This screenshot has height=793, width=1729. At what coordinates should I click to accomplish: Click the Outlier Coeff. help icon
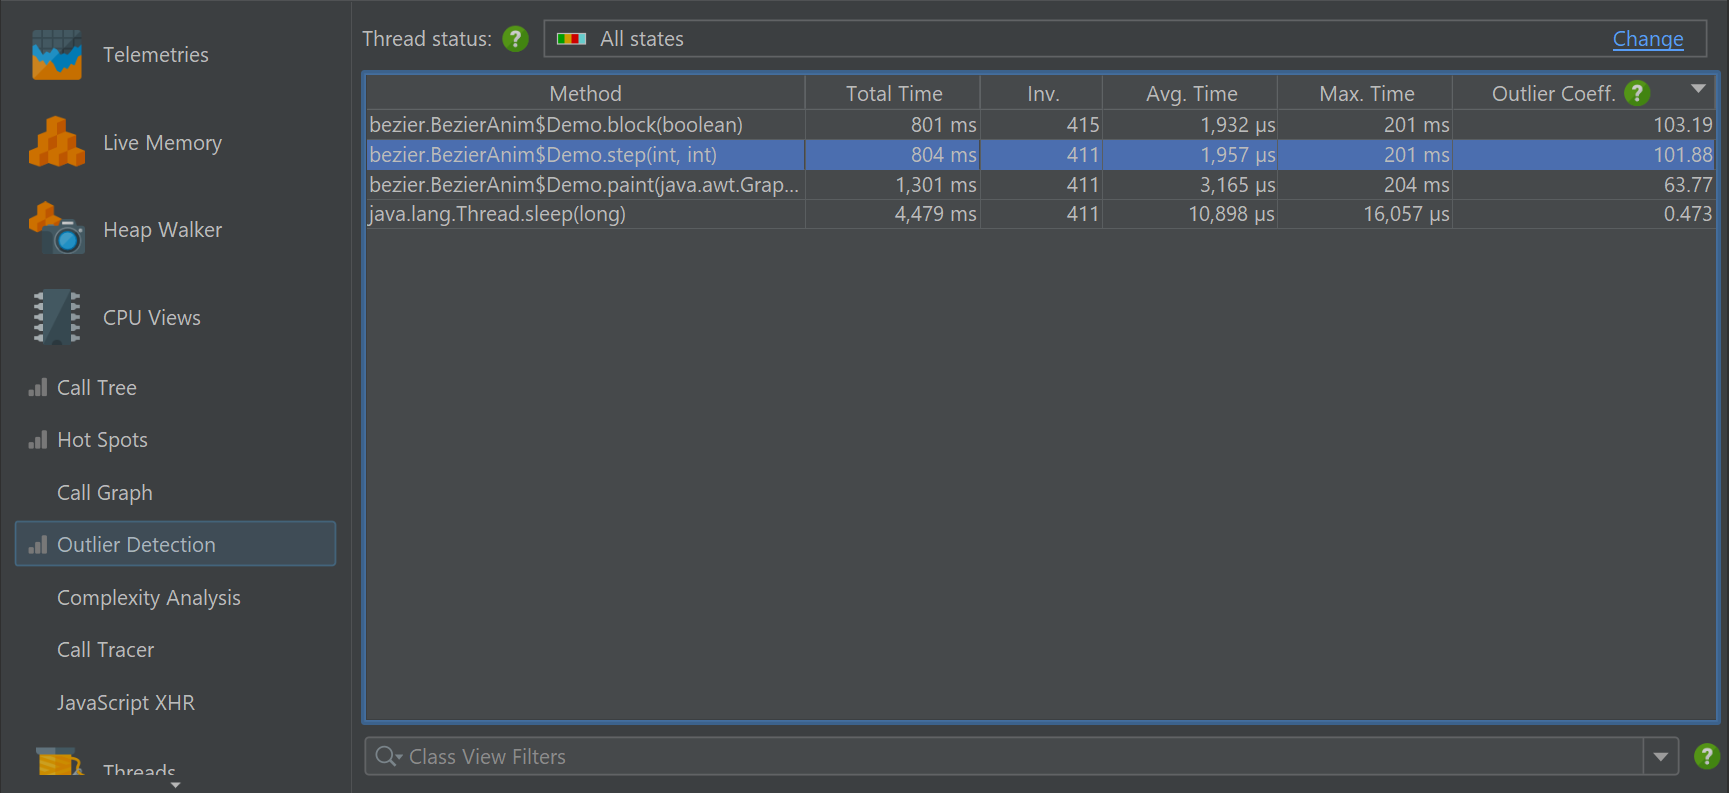coord(1636,93)
